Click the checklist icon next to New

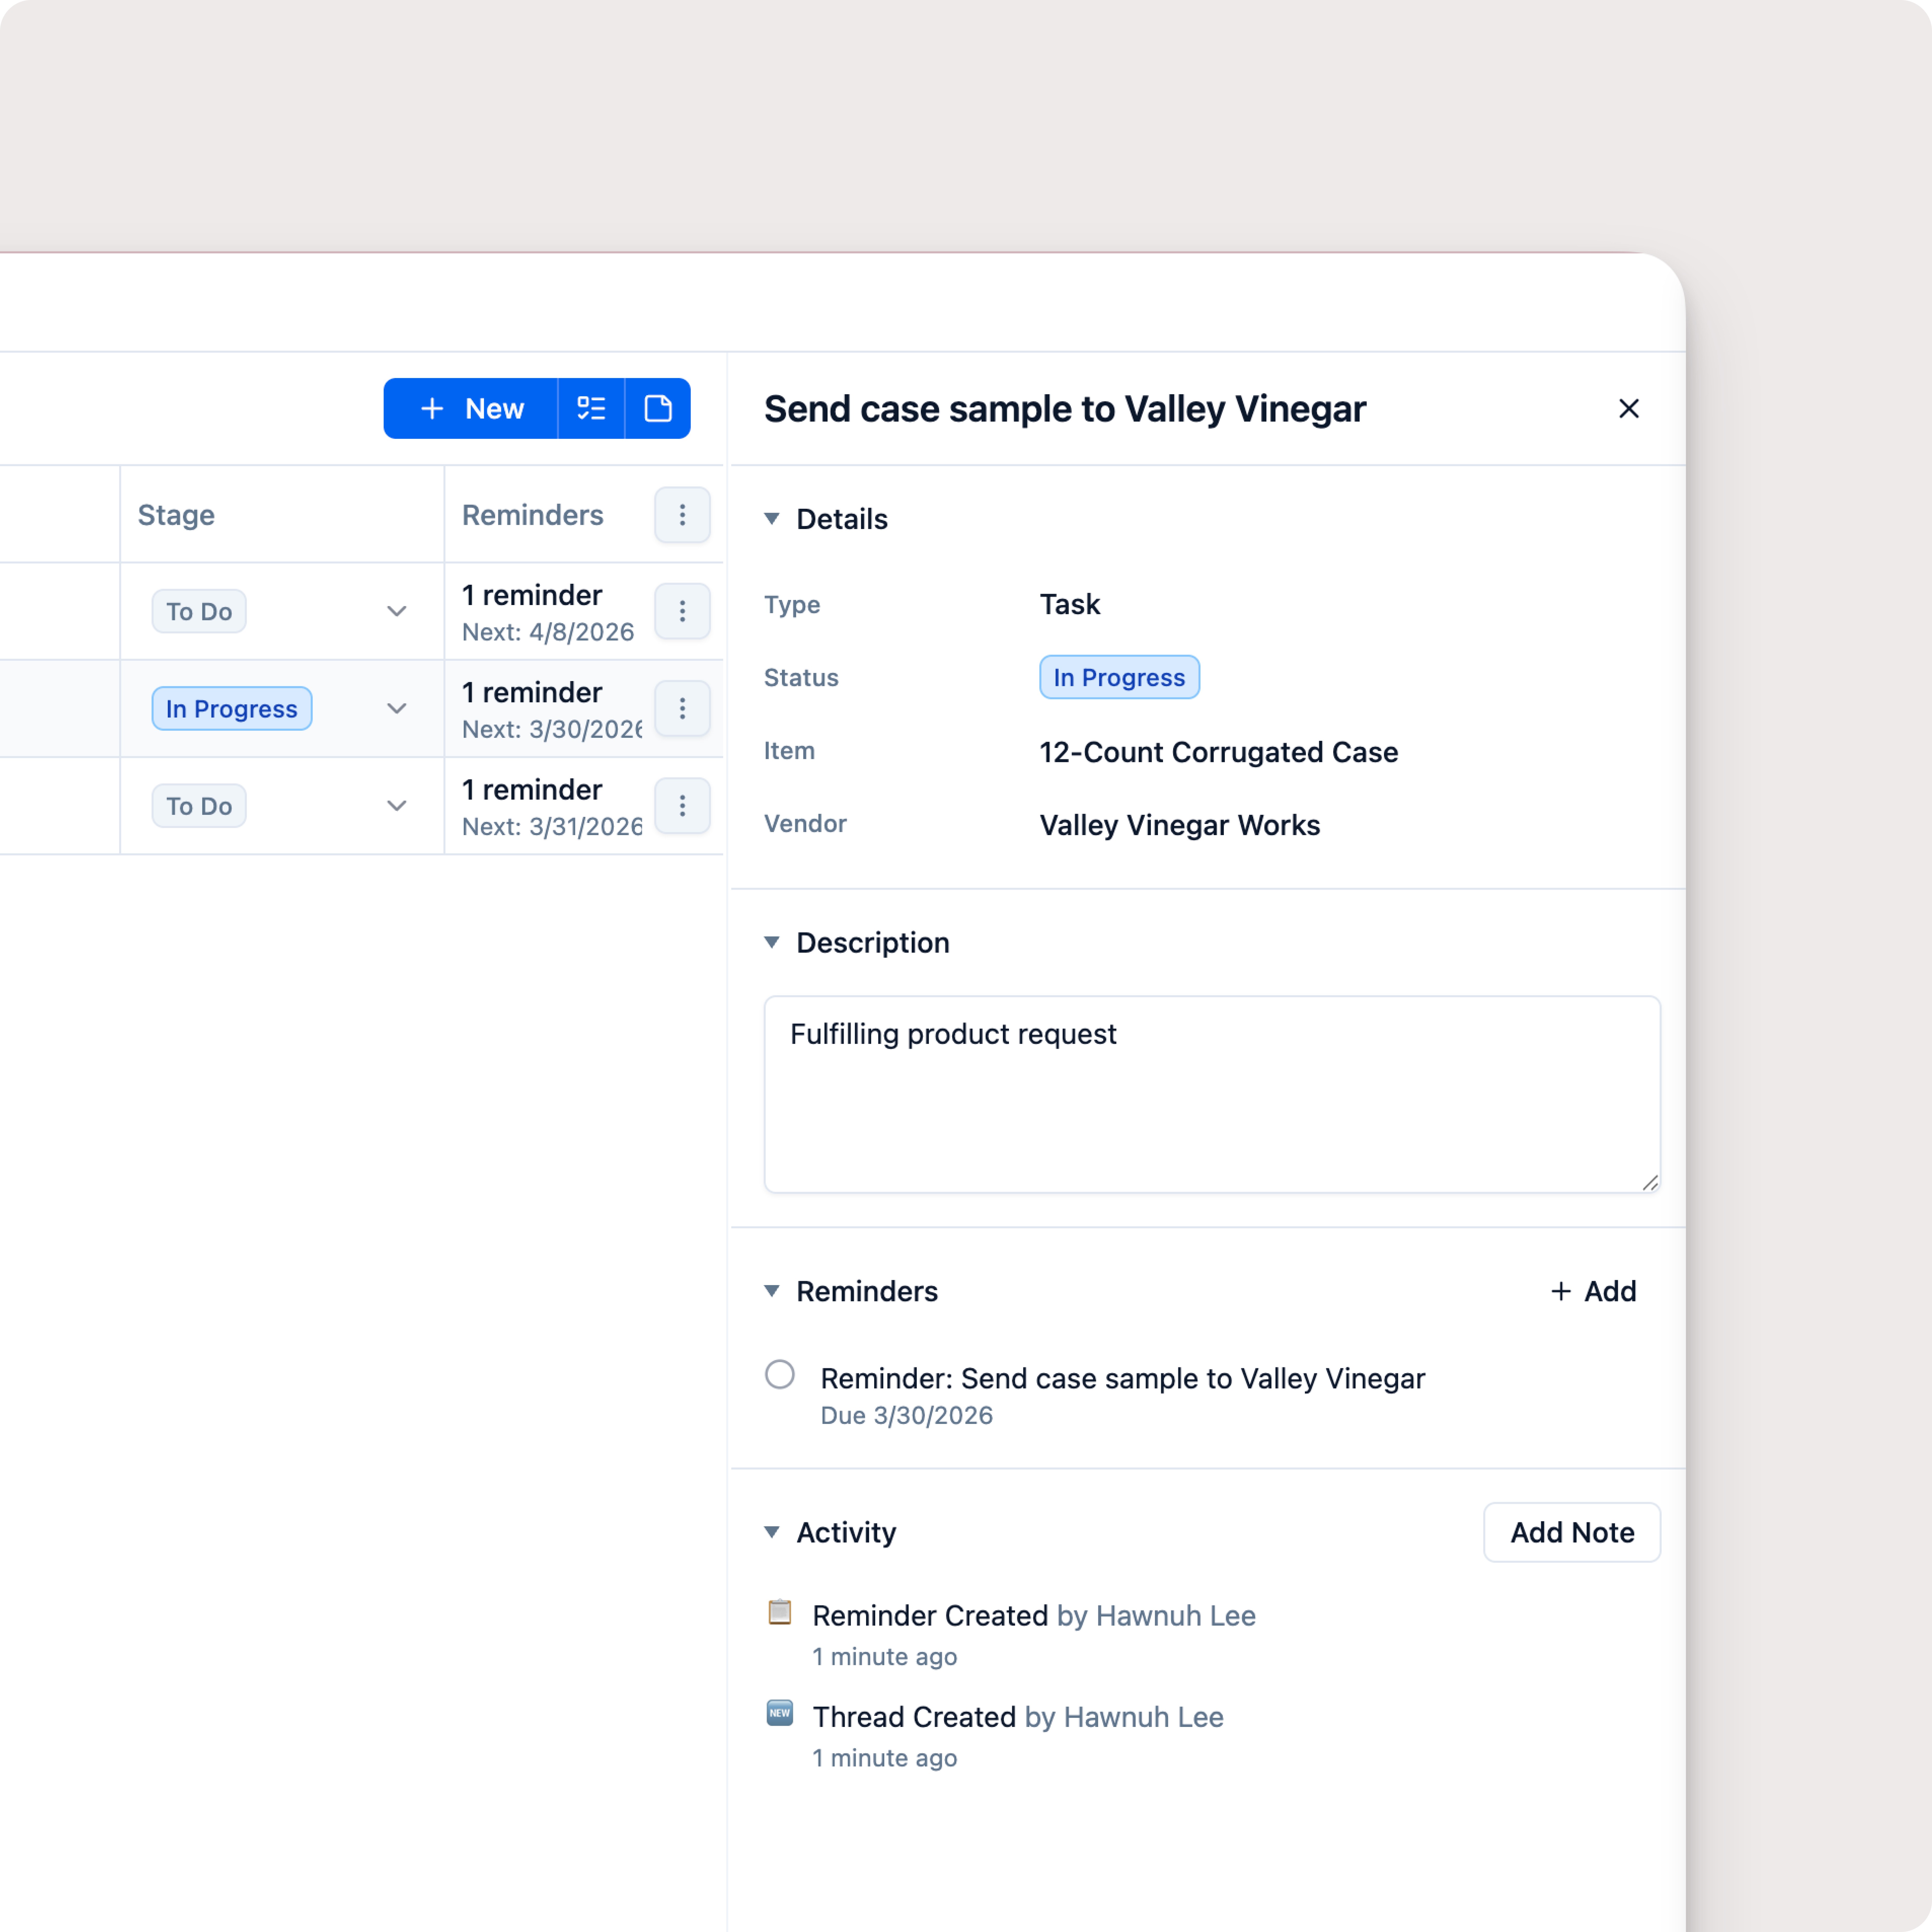[591, 408]
